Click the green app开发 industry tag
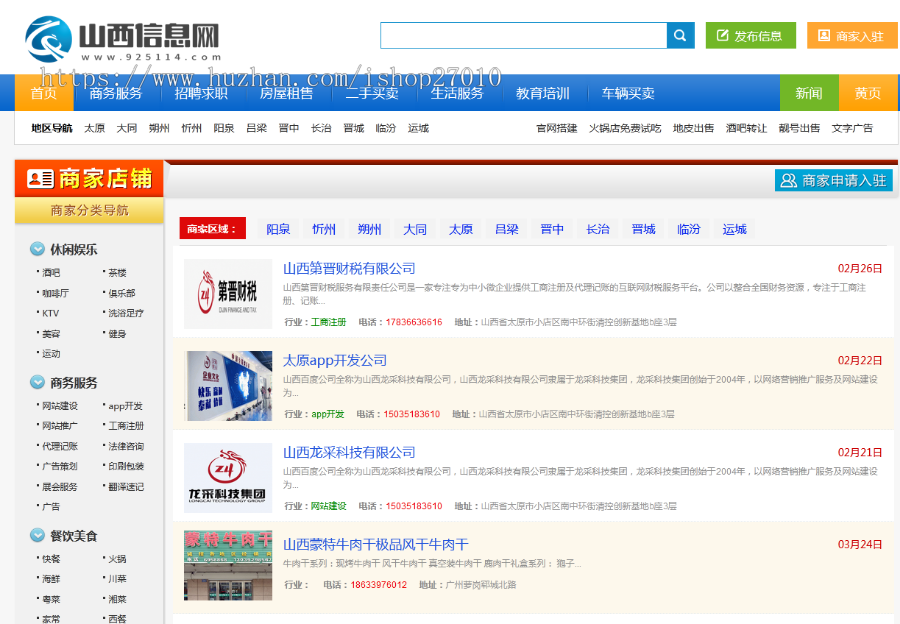The height and width of the screenshot is (624, 900). [x=328, y=414]
